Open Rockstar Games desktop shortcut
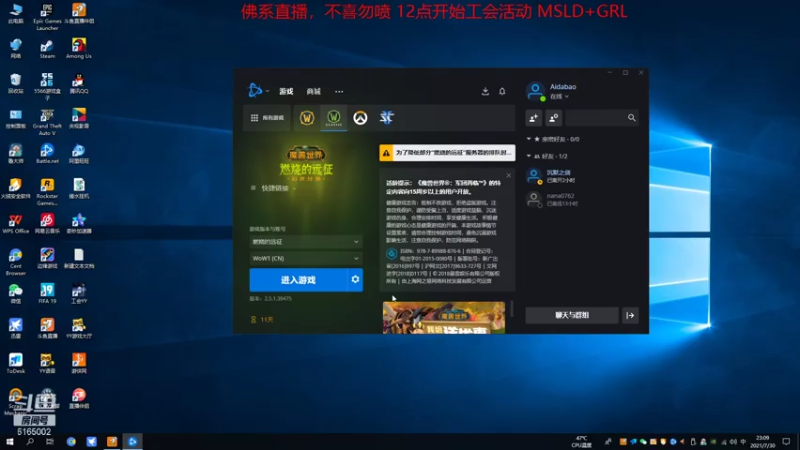 point(47,191)
